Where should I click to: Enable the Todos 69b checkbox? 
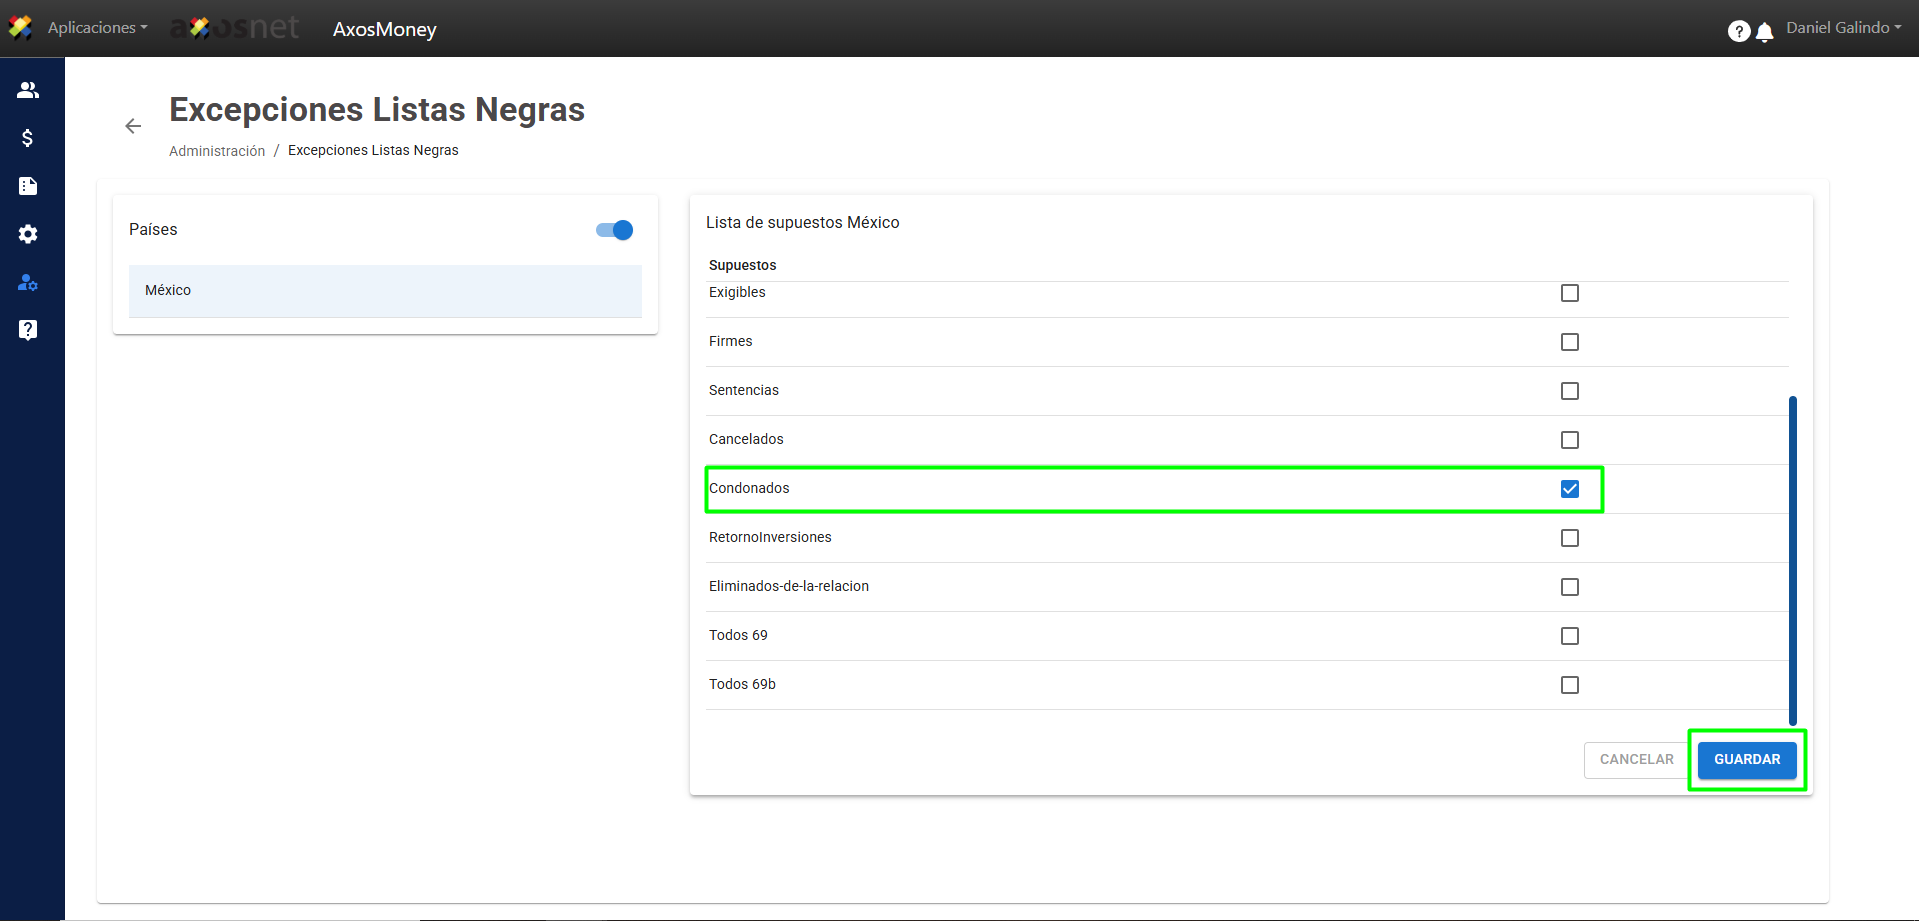[x=1570, y=685]
